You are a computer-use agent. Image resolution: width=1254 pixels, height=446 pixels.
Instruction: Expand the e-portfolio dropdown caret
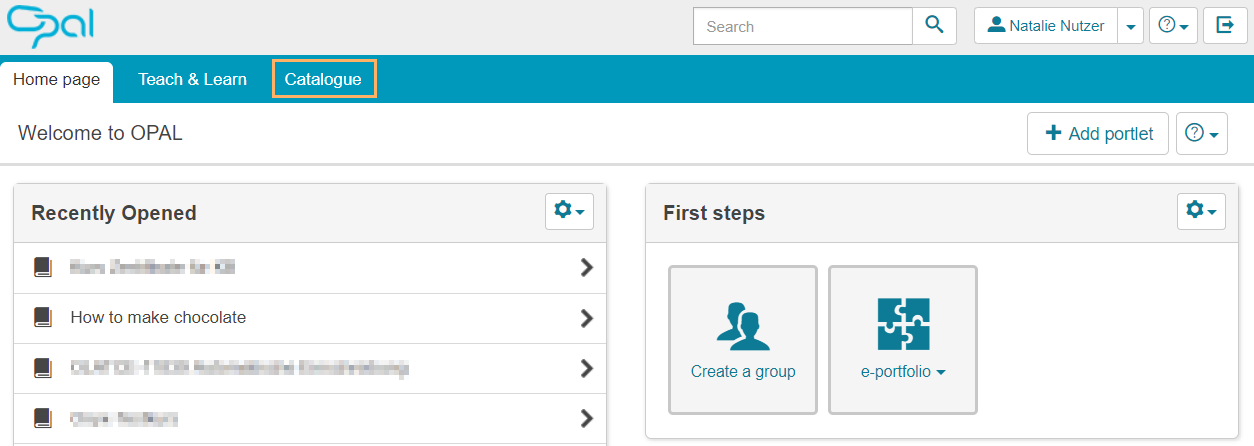pyautogui.click(x=941, y=372)
